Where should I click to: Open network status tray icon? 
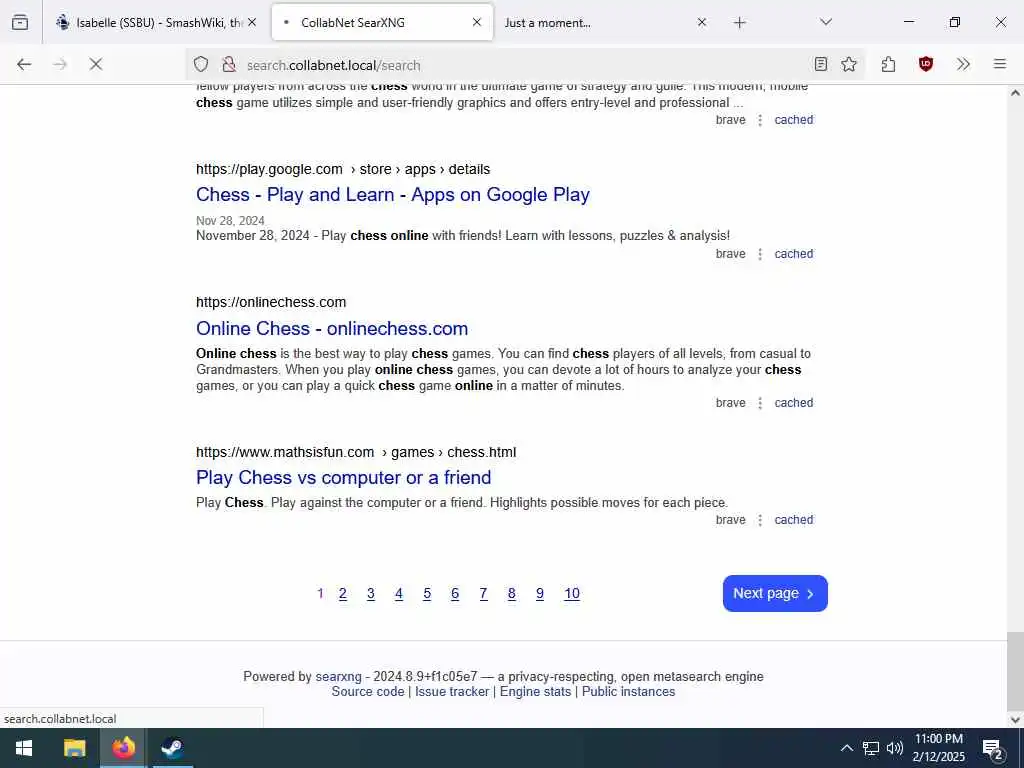click(x=871, y=748)
